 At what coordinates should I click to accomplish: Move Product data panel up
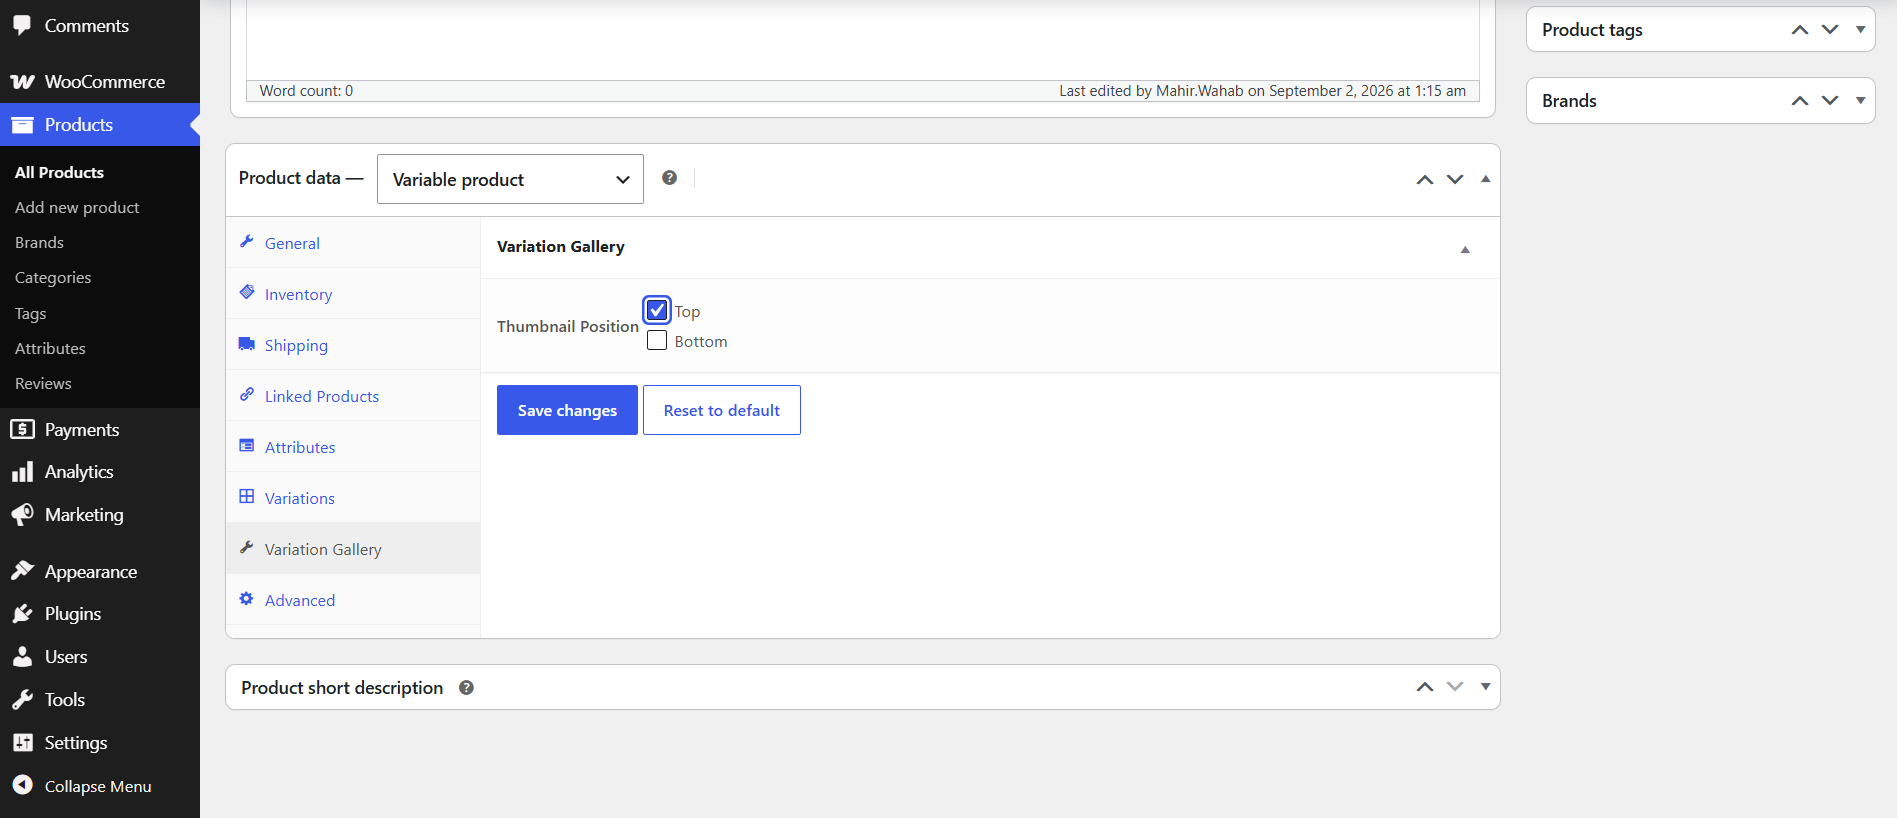click(x=1425, y=180)
